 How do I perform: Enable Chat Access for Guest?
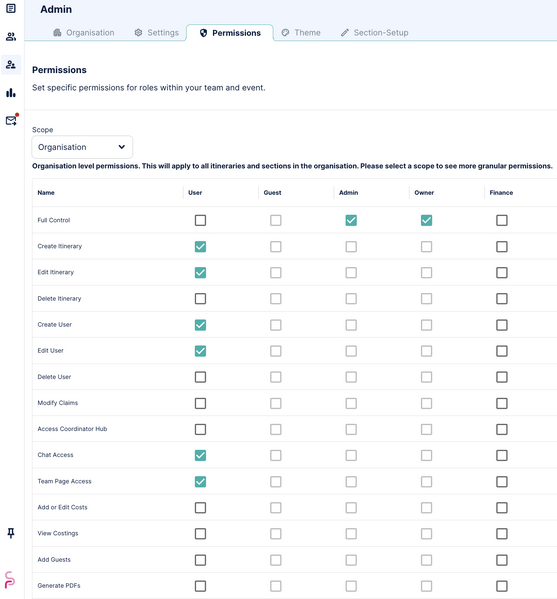(275, 455)
